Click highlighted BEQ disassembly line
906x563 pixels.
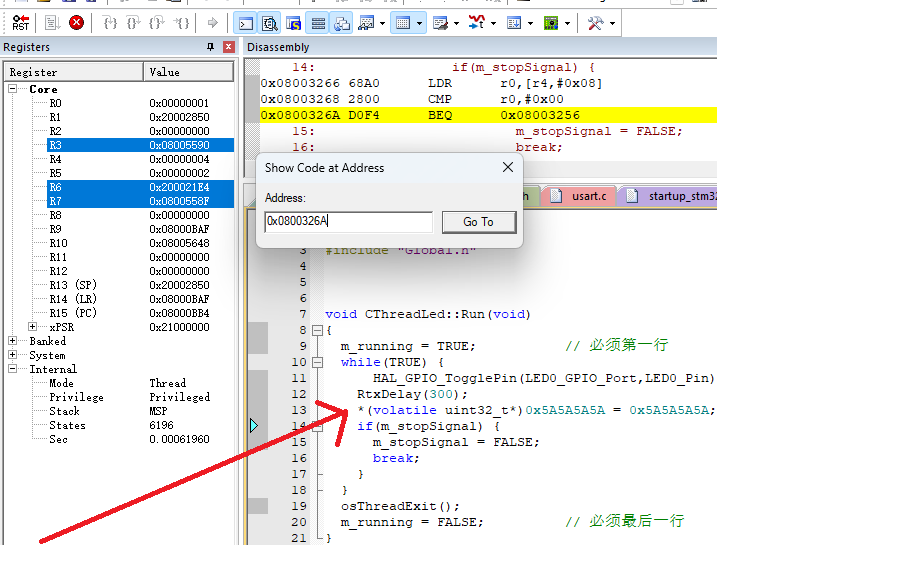(x=488, y=115)
